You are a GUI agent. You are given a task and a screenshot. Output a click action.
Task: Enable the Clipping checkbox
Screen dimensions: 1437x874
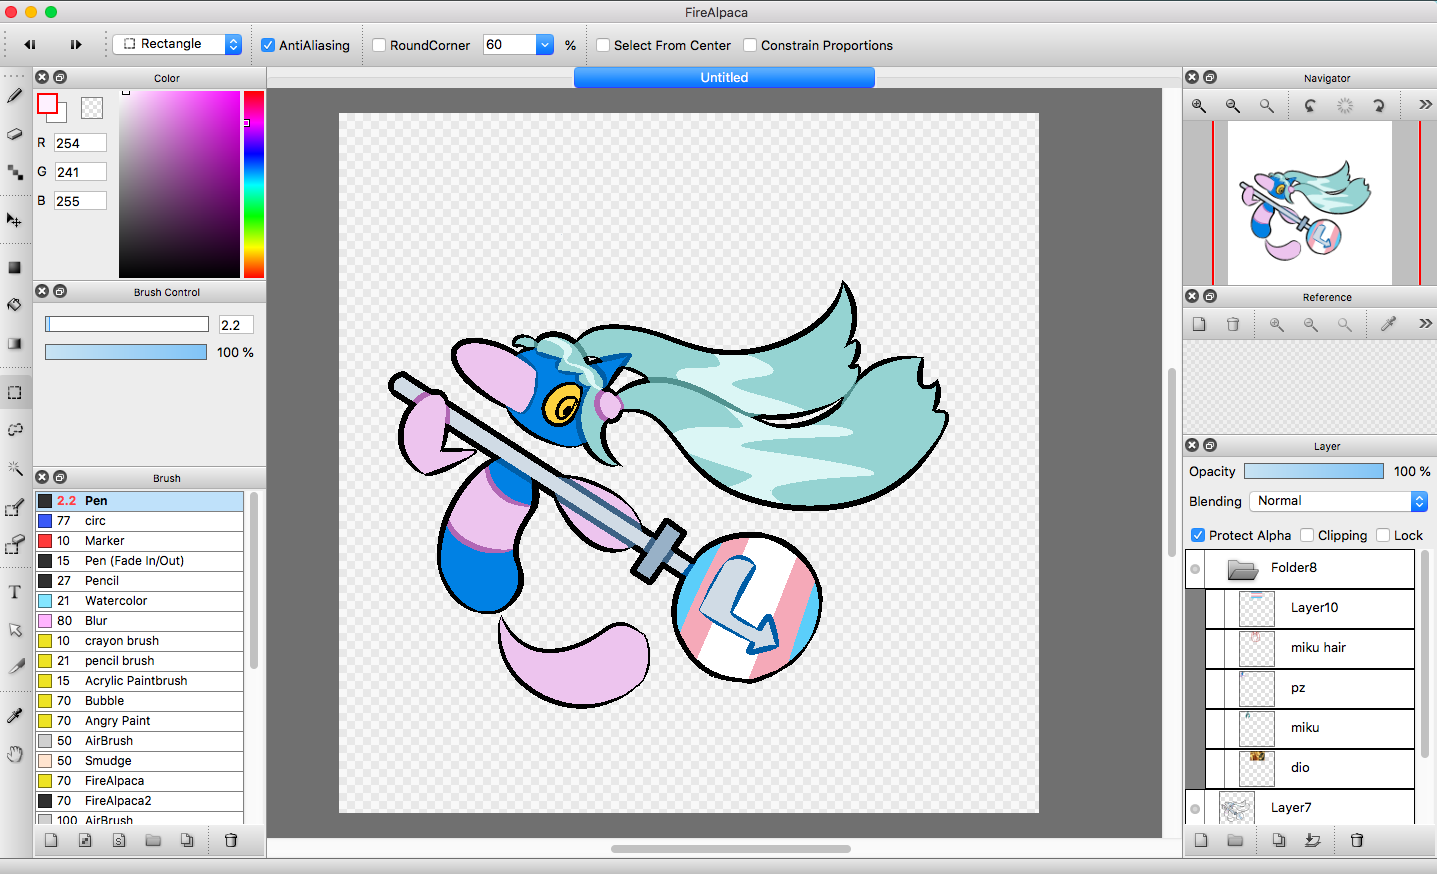(1307, 535)
